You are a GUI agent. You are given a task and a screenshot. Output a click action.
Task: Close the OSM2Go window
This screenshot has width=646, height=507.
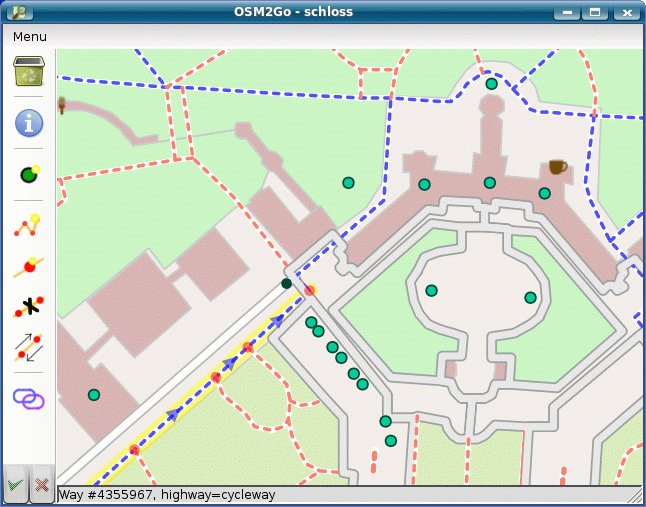pyautogui.click(x=627, y=12)
